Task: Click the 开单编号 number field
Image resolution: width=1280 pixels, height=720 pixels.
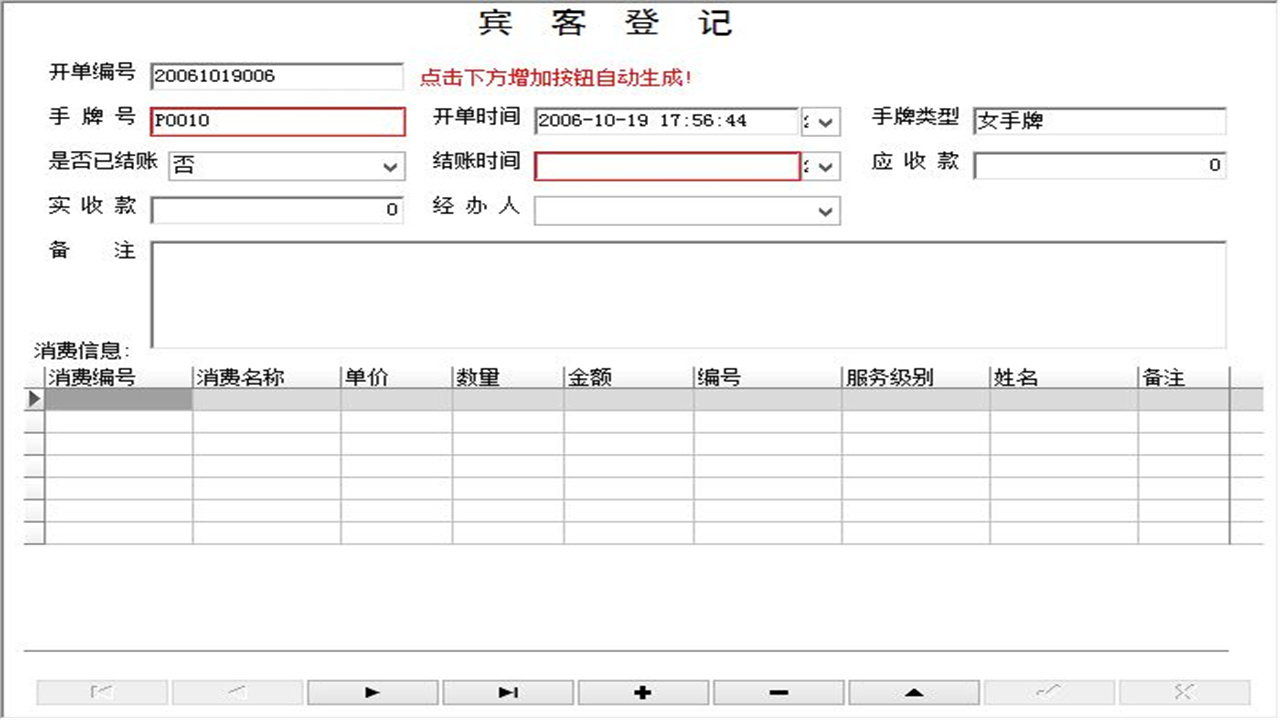Action: click(275, 75)
